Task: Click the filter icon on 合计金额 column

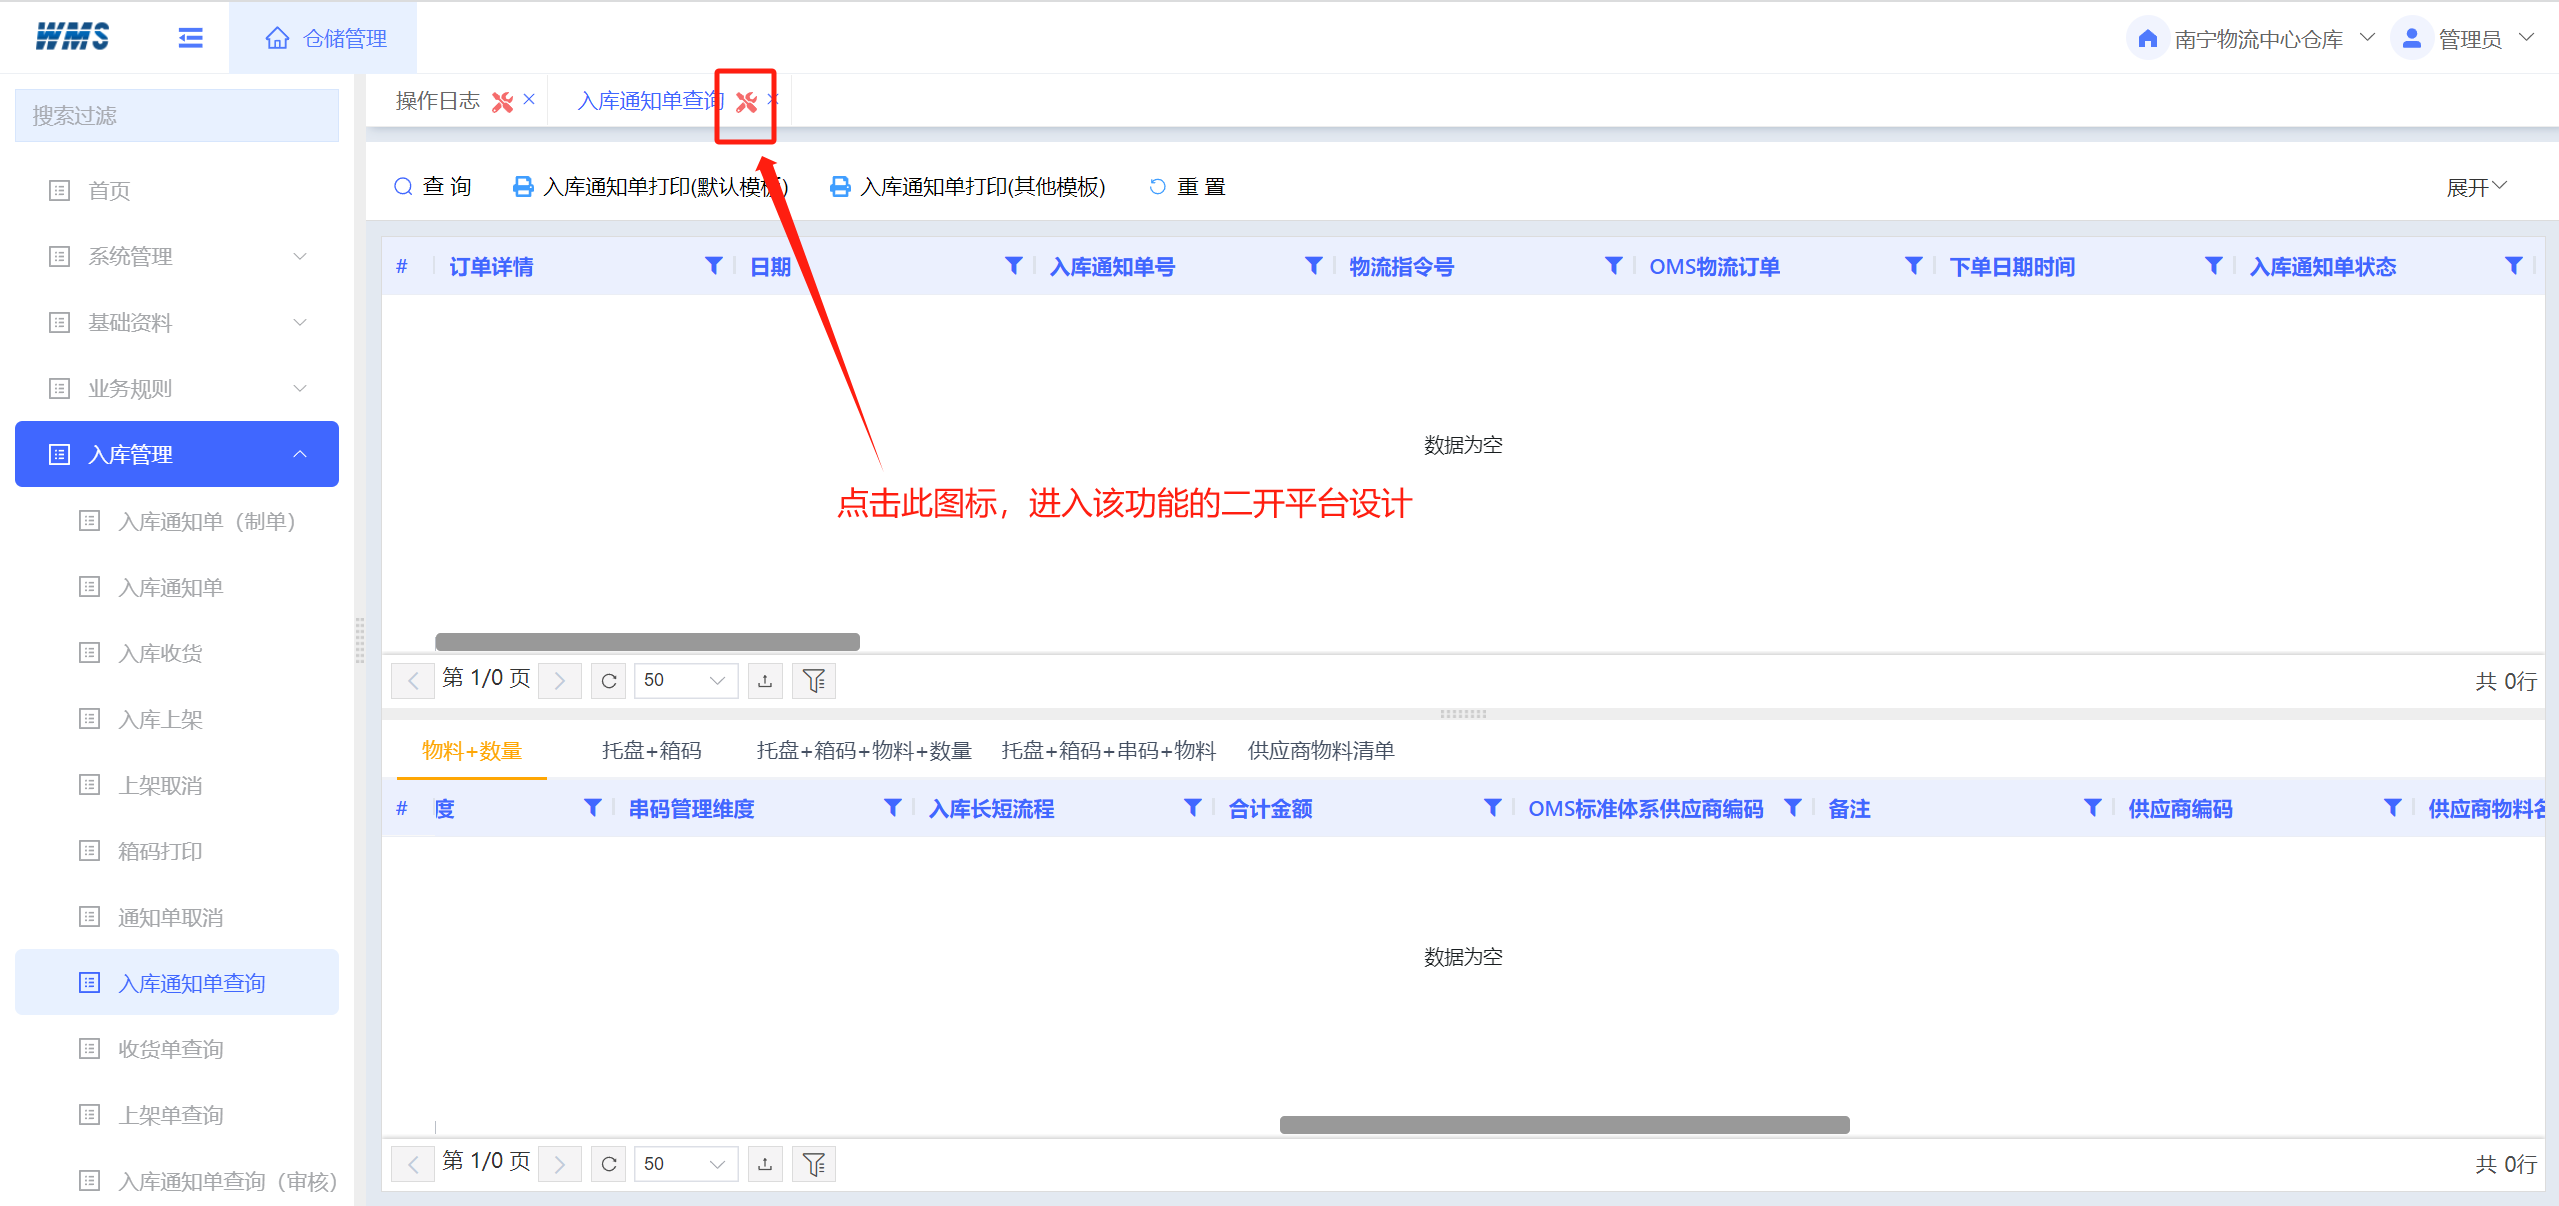Action: coord(1492,808)
